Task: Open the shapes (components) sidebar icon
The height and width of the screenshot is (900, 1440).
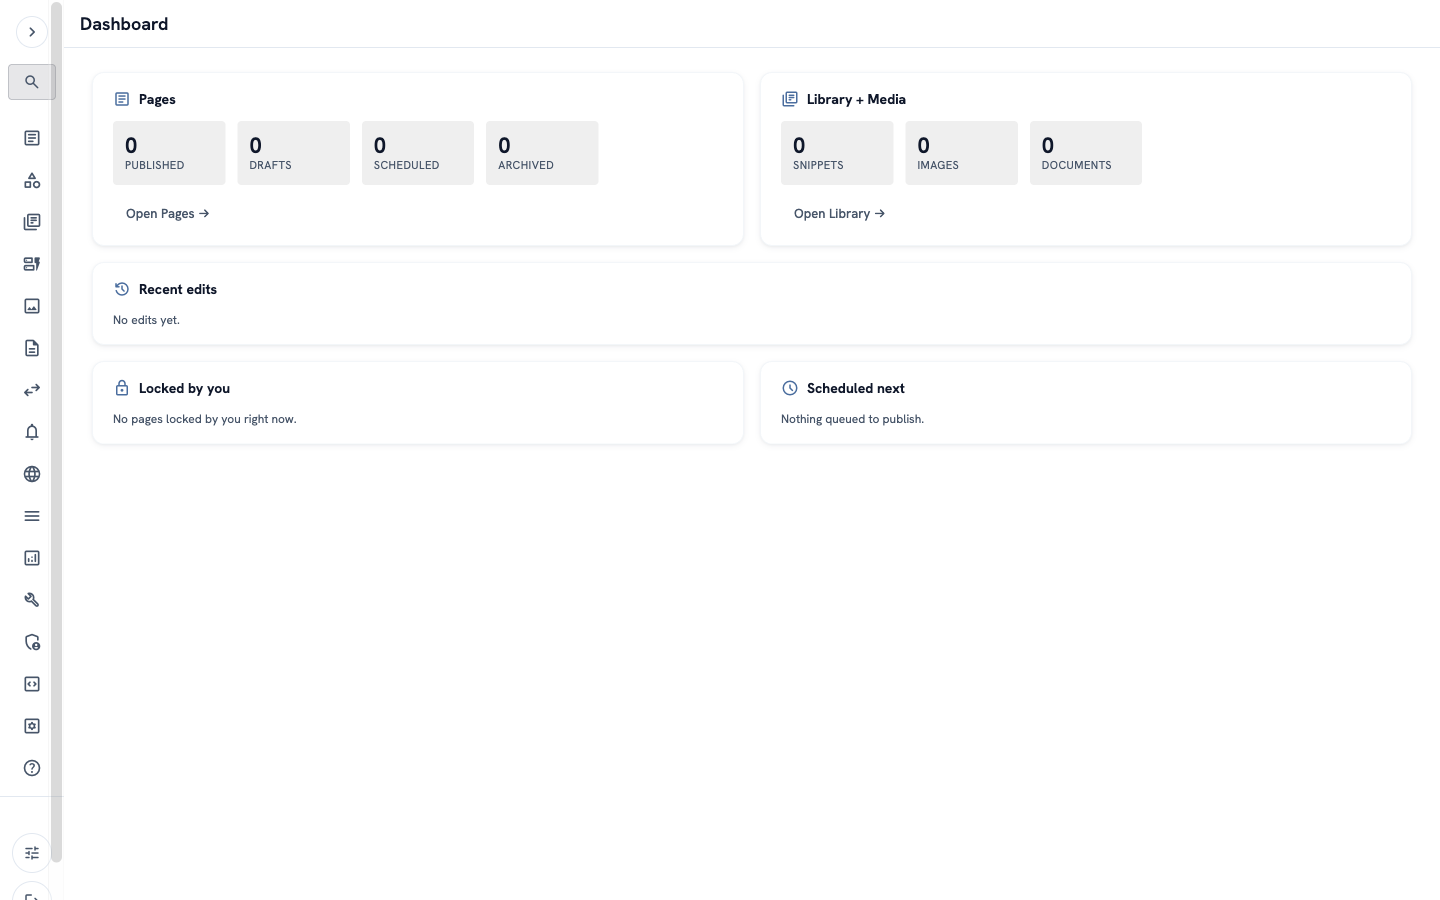Action: (32, 180)
